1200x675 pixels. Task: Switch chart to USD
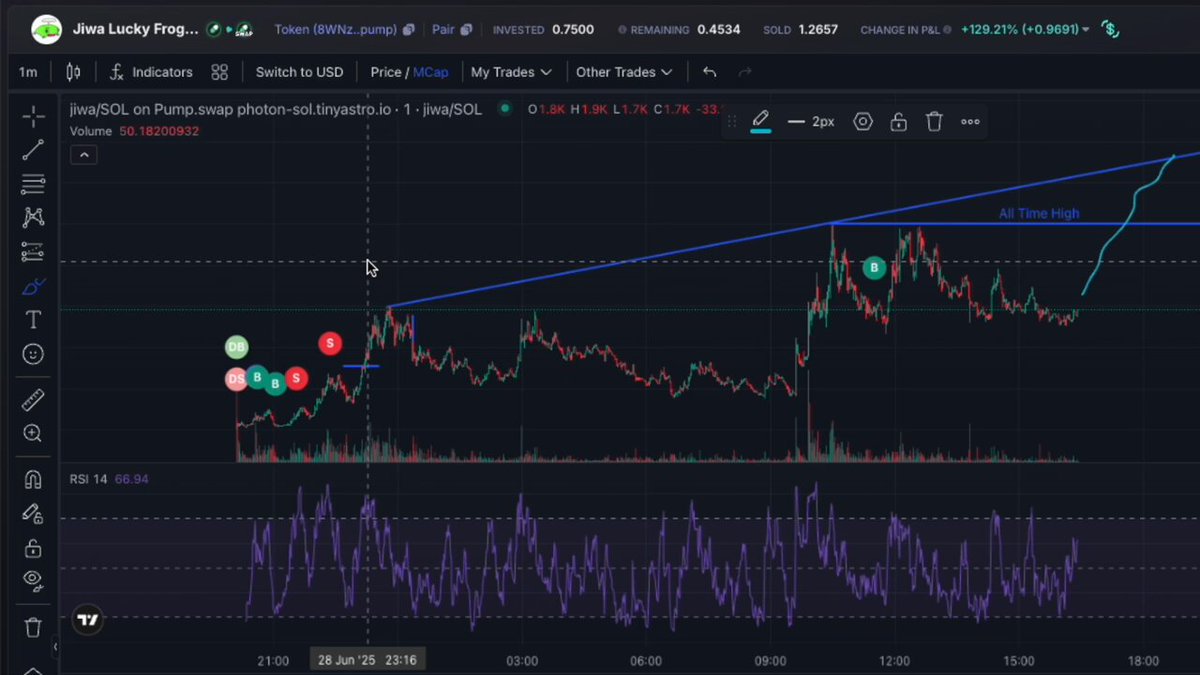299,72
